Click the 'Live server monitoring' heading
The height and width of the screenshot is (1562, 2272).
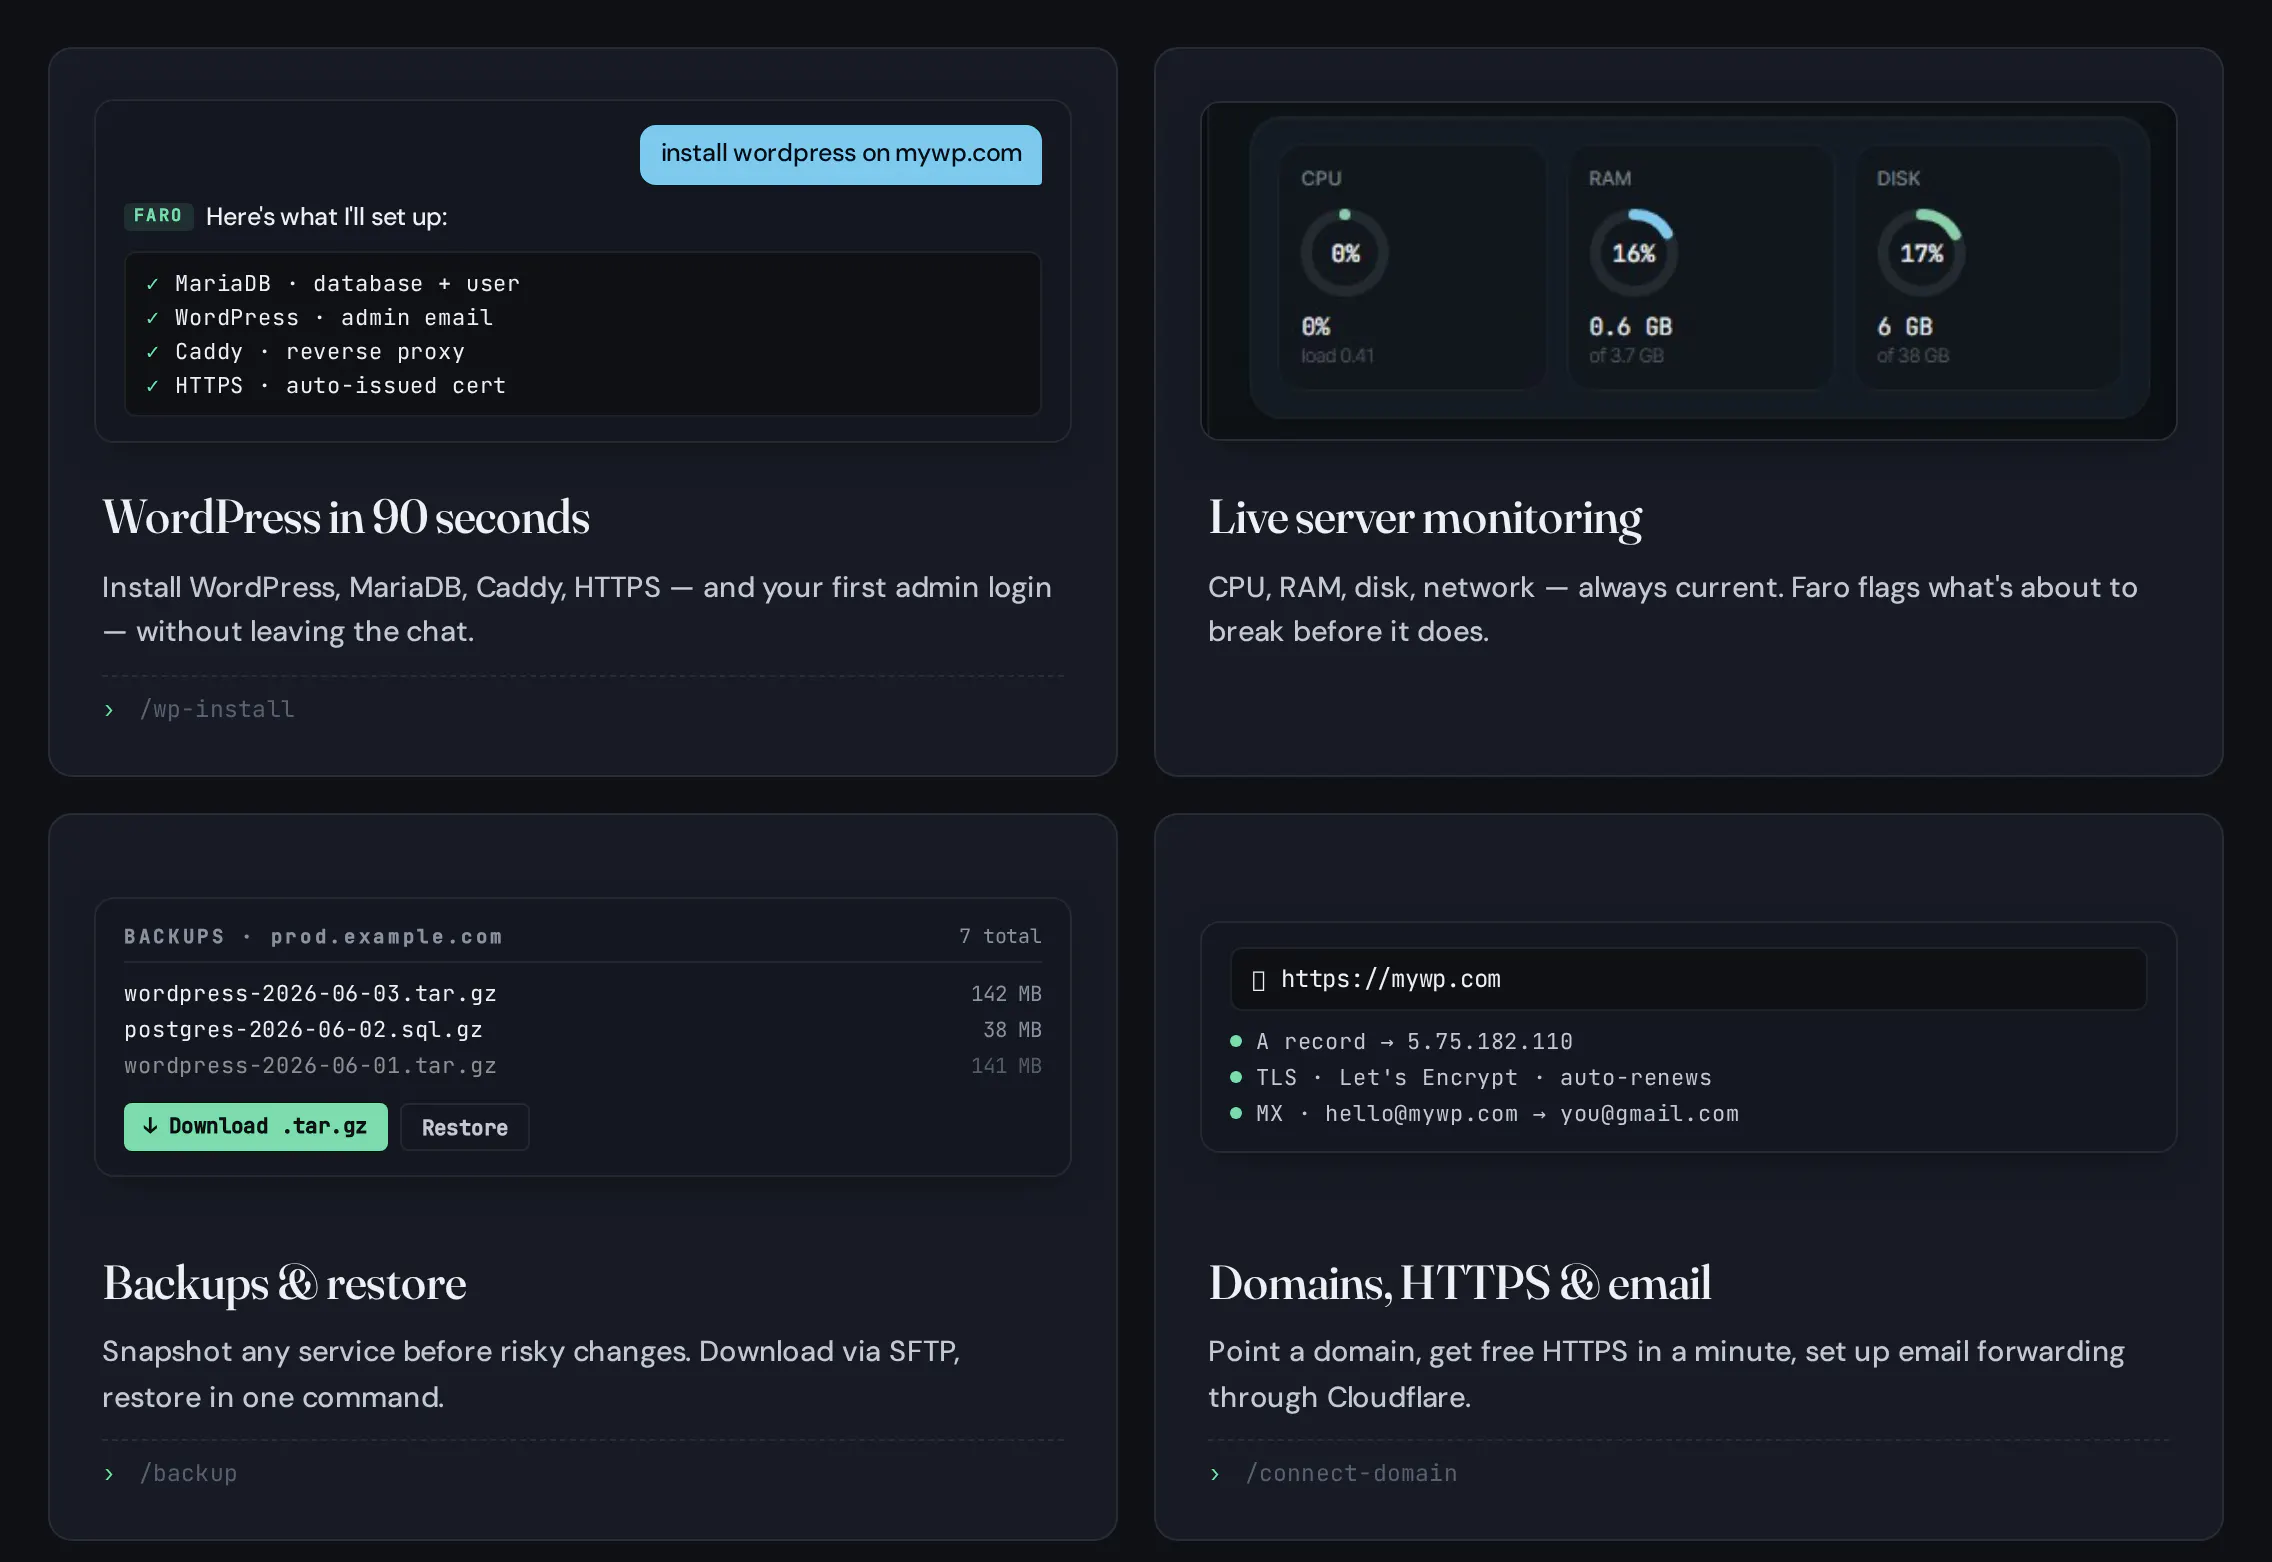1425,518
